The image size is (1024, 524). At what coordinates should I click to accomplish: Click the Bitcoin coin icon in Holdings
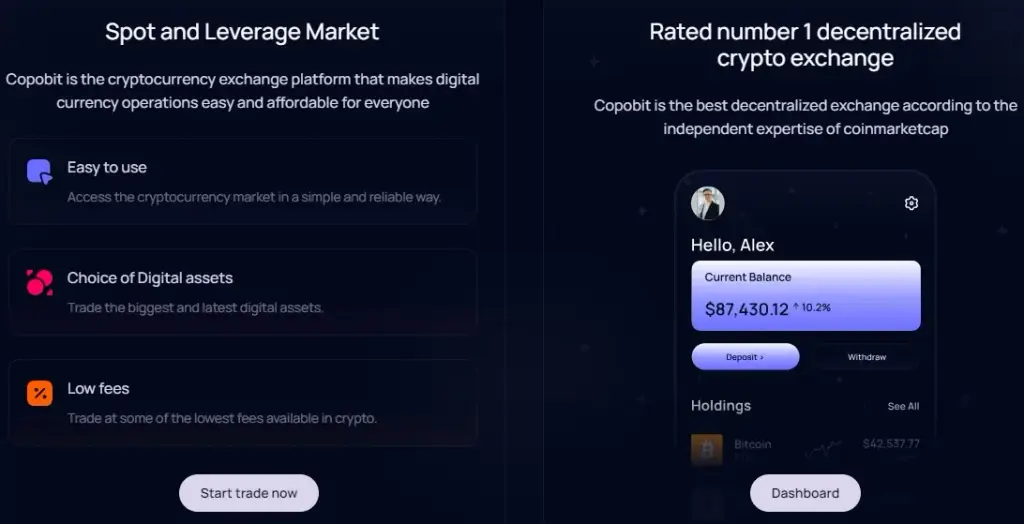(707, 450)
